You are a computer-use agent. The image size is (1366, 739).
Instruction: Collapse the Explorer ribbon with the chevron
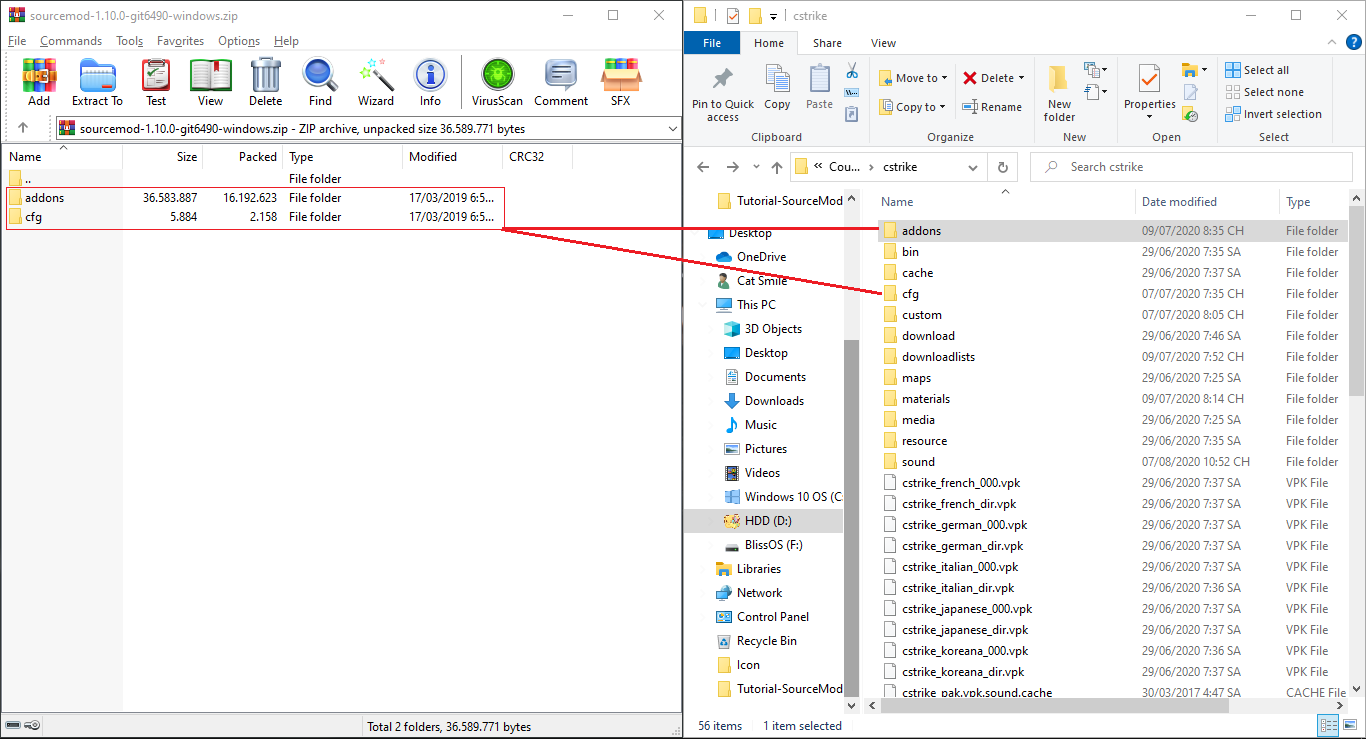click(x=1330, y=42)
